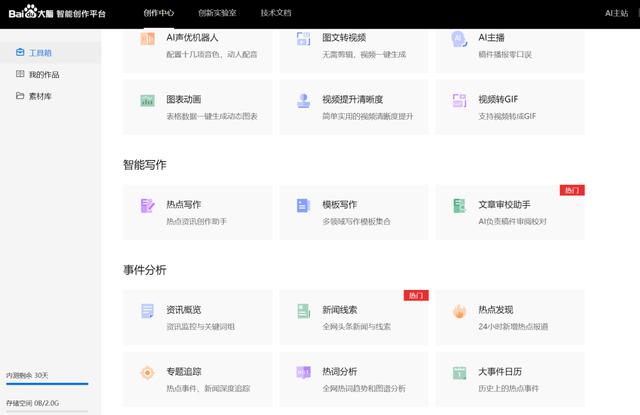Click the AI声优机器人 icon
The width and height of the screenshot is (640, 415).
[x=148, y=38]
